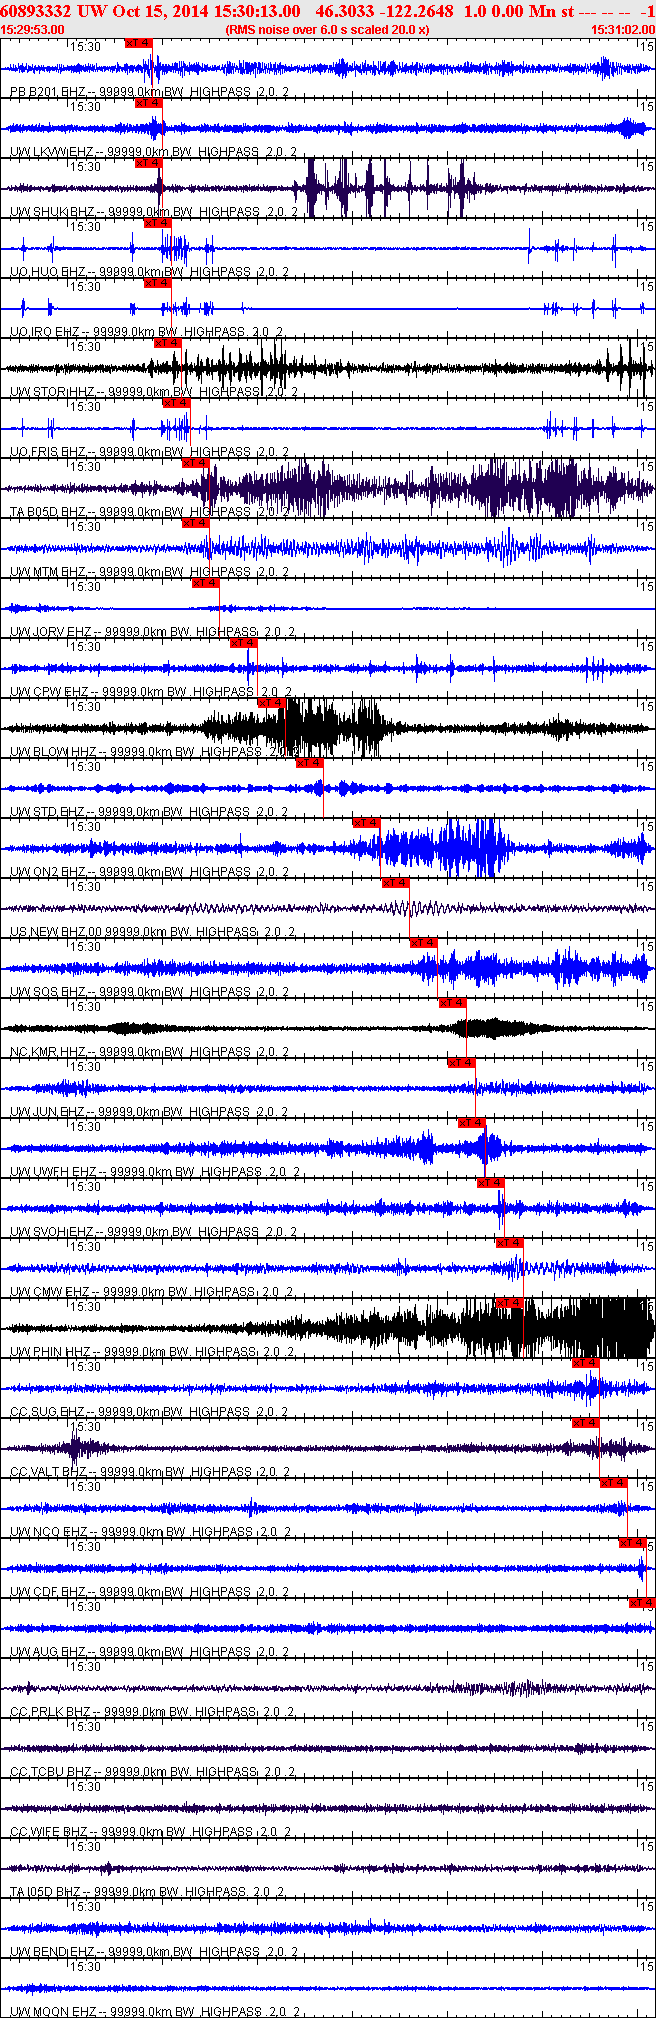Click the CC TCBU BHZ station label
The width and height of the screenshot is (656, 2018).
tap(50, 1772)
